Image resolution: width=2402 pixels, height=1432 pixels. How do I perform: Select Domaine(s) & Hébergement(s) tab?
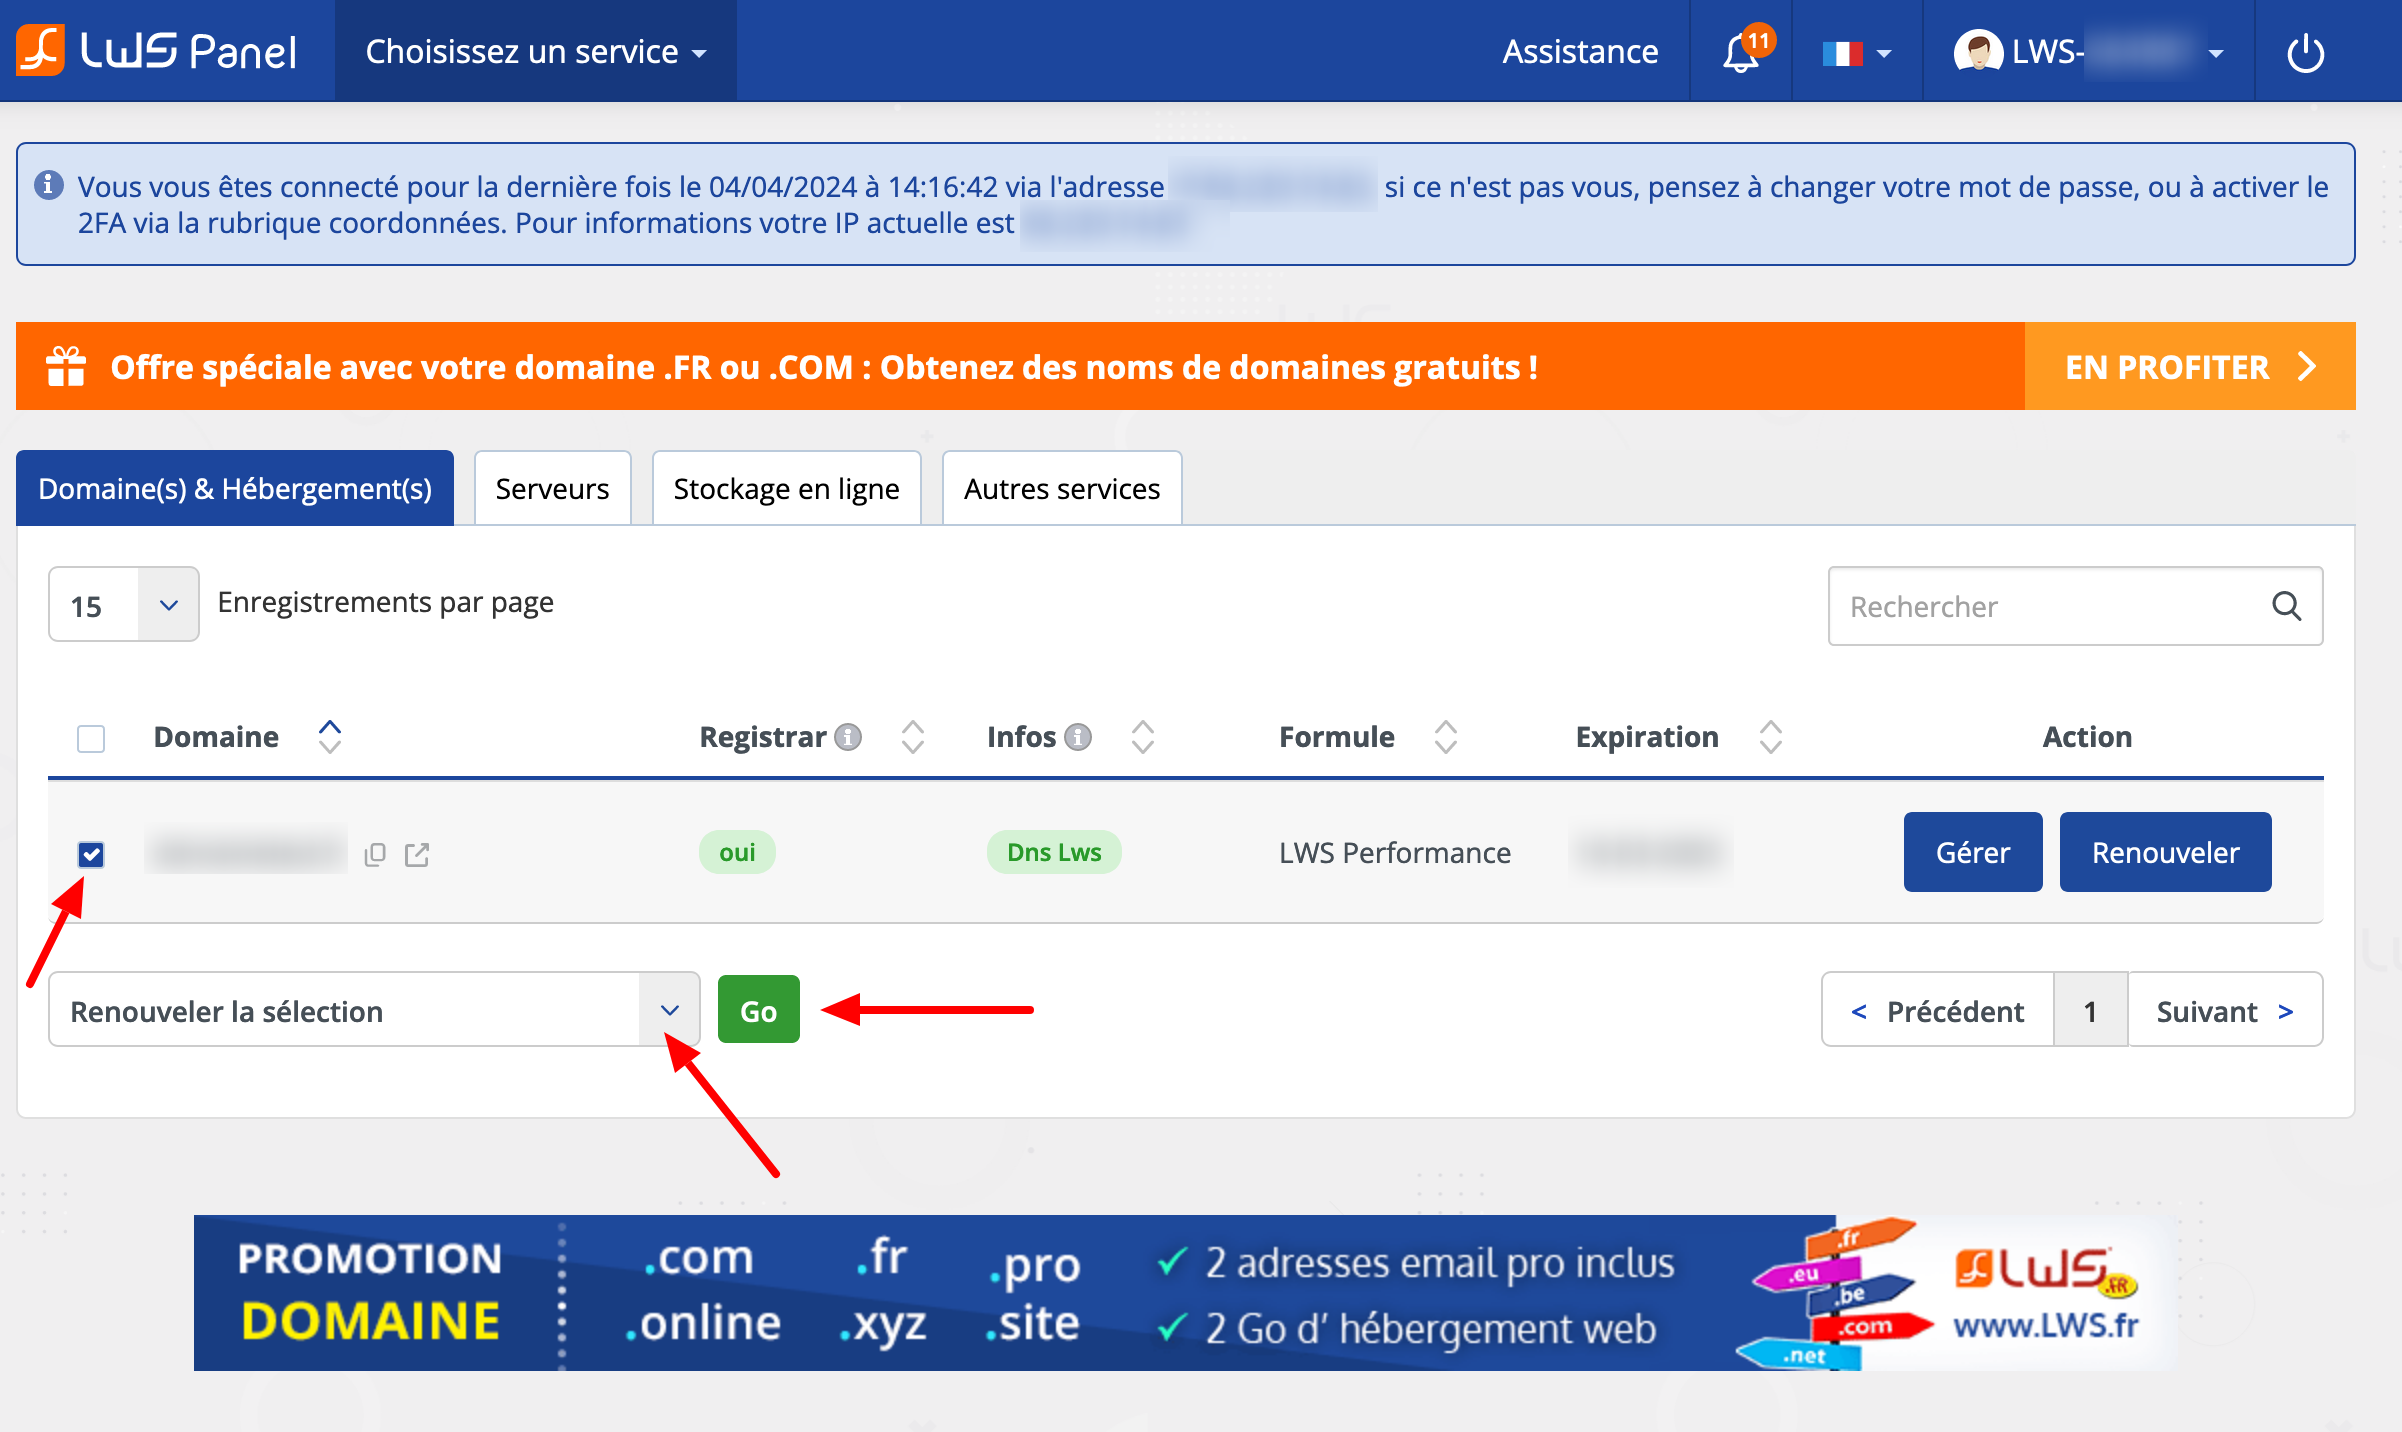(x=235, y=488)
